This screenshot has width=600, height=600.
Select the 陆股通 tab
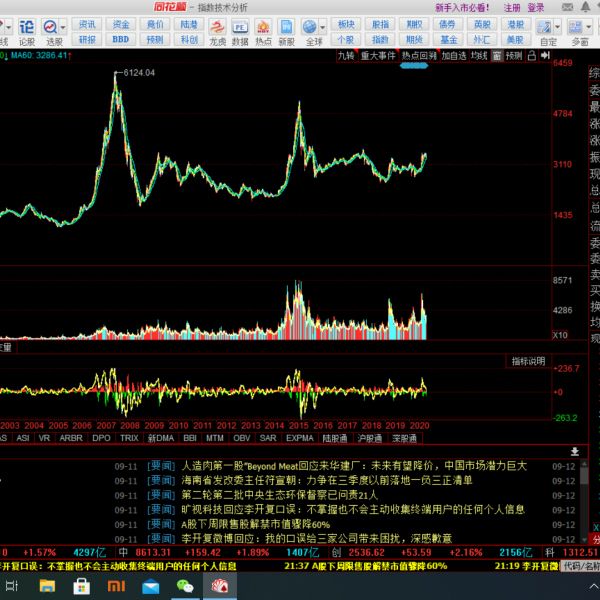pyautogui.click(x=335, y=438)
